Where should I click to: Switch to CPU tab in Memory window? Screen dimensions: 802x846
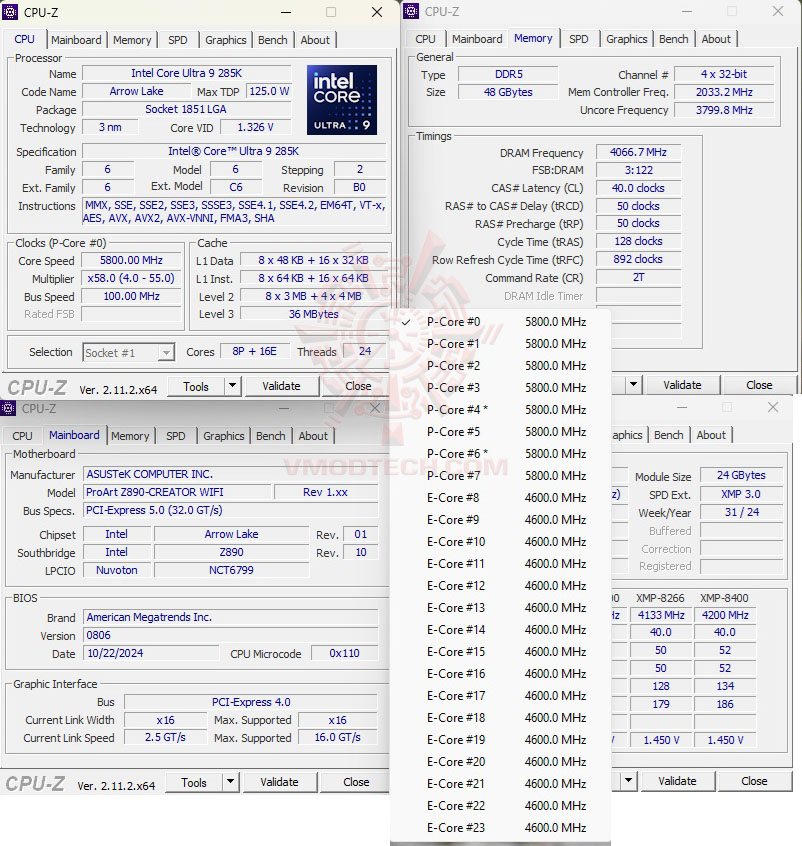coord(425,39)
